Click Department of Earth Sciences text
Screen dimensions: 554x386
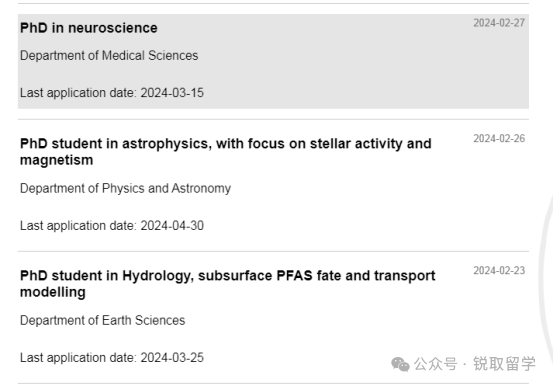(x=102, y=320)
